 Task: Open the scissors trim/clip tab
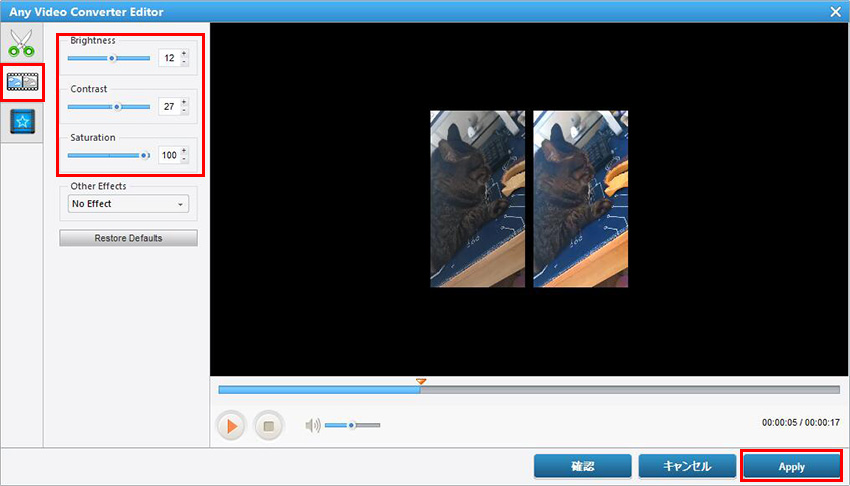(21, 44)
